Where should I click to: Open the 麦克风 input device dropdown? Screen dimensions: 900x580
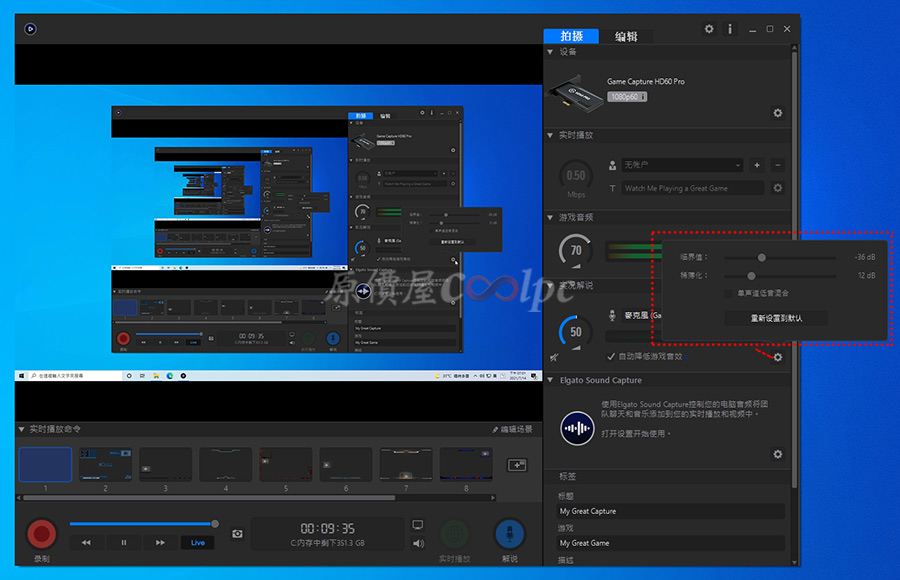[x=641, y=315]
